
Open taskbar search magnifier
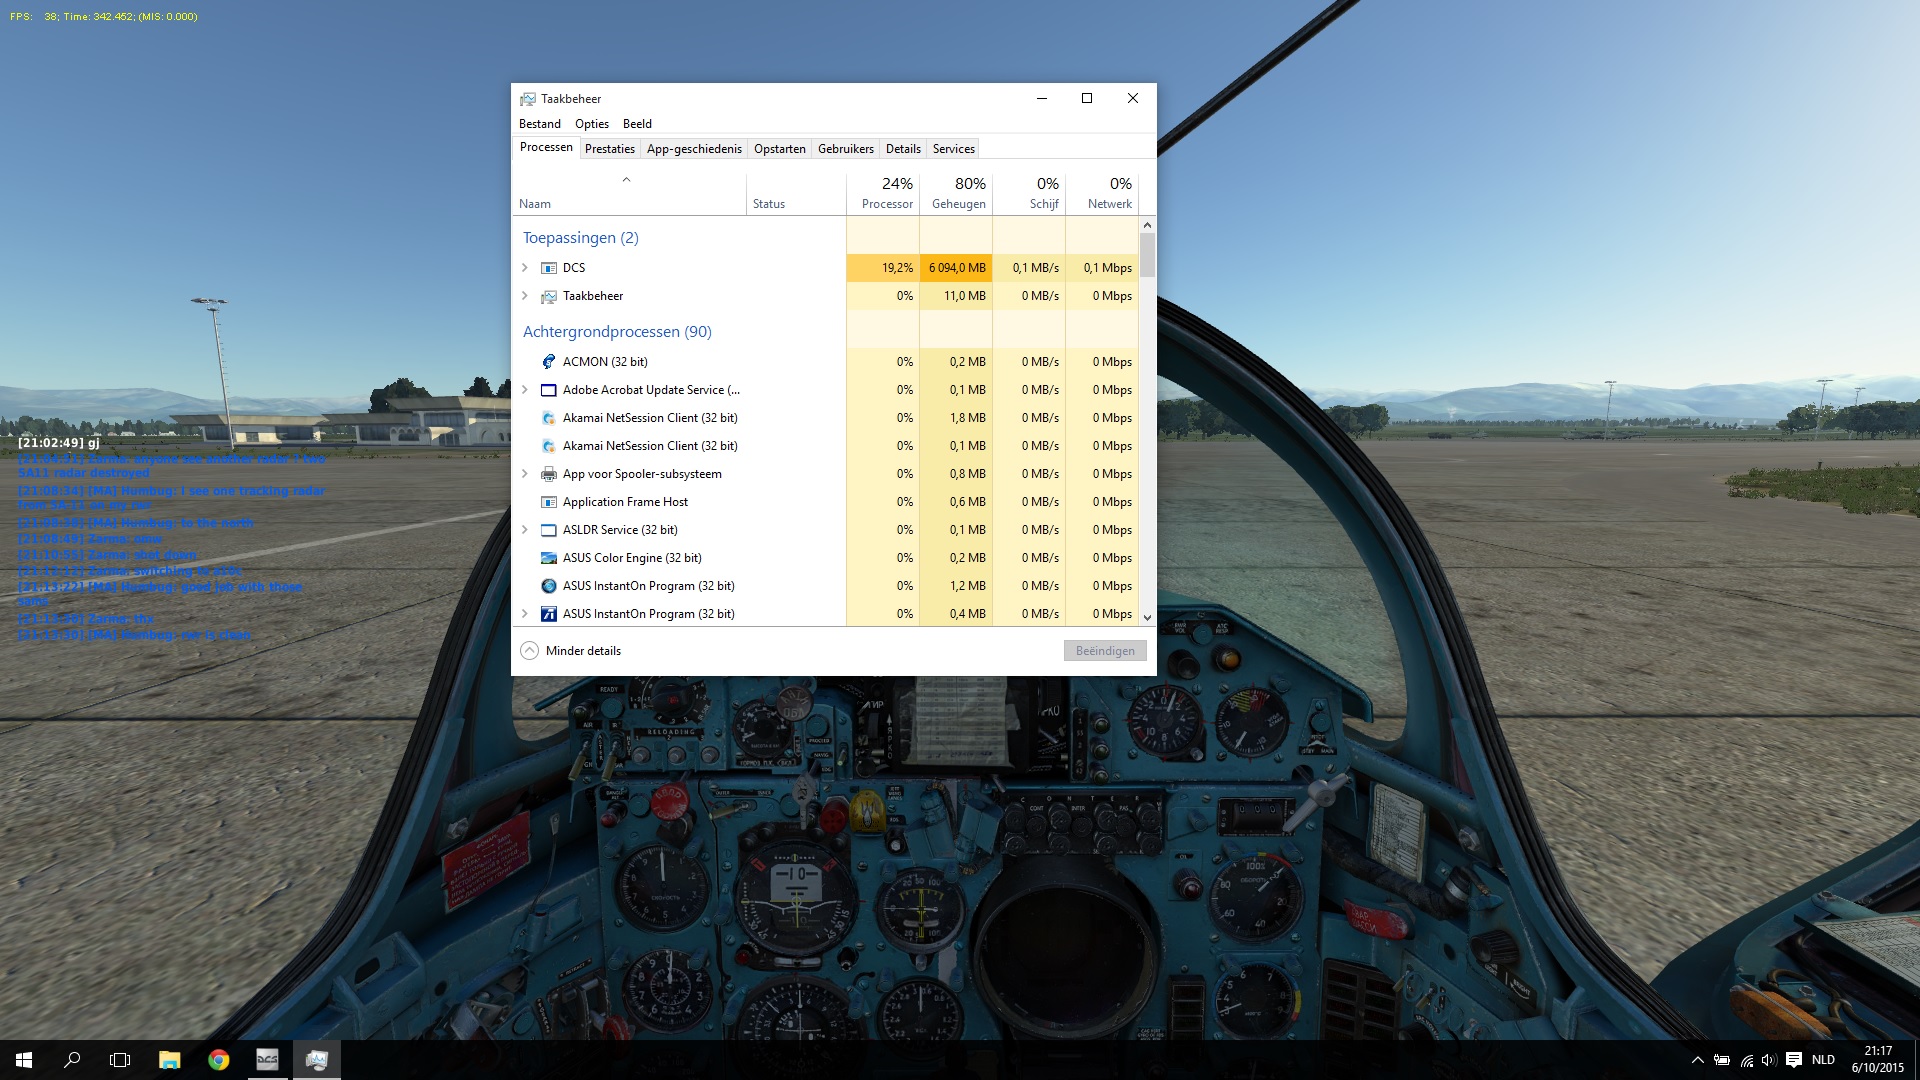point(72,1060)
